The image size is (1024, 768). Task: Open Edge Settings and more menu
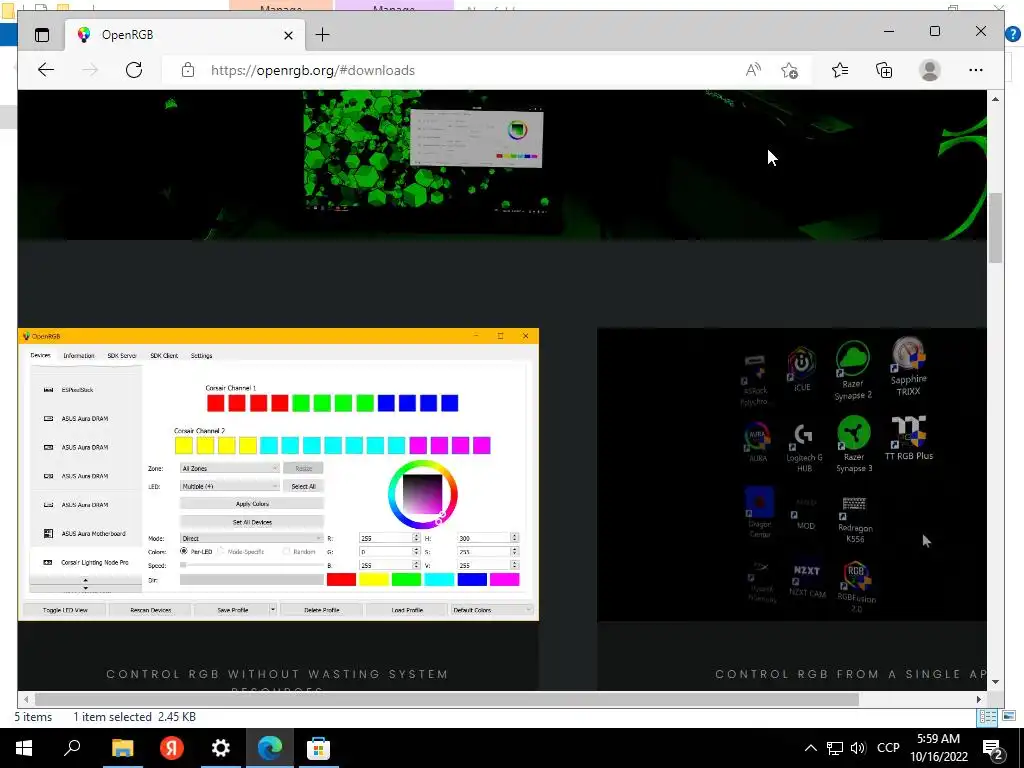976,70
